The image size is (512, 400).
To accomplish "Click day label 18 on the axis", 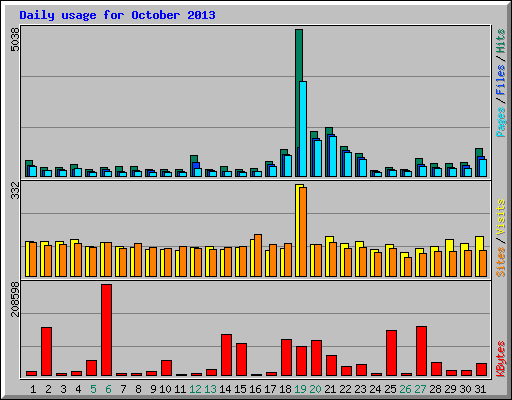I will tap(285, 389).
